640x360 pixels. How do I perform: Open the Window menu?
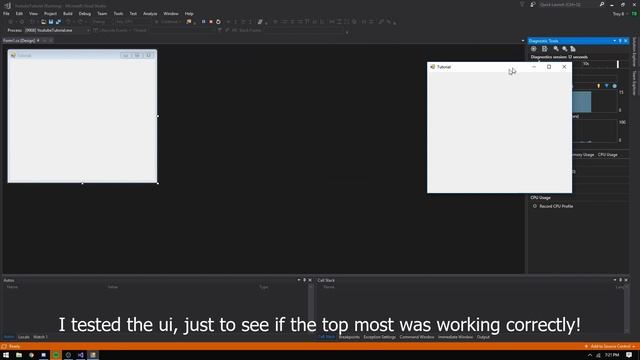(x=171, y=13)
